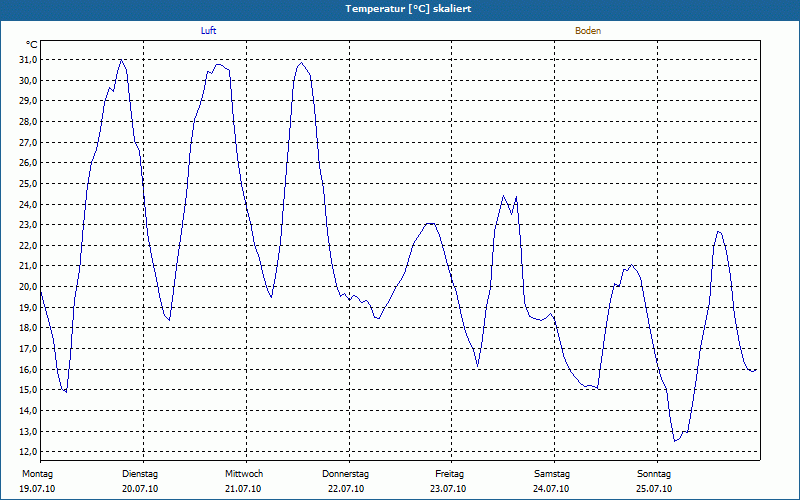Click the 15,0 y-axis value
The image size is (800, 500).
pos(28,390)
